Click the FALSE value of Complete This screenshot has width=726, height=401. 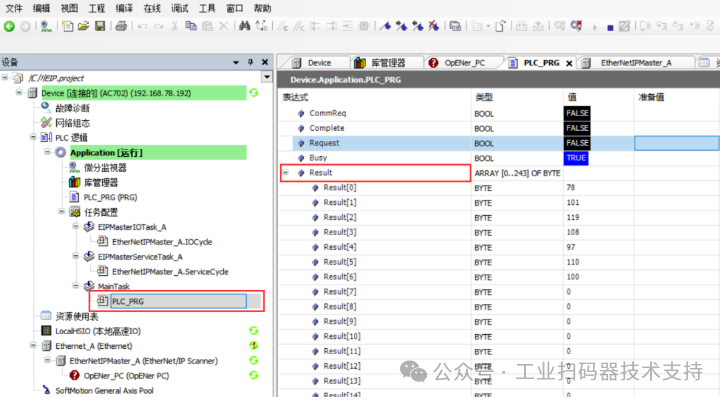[x=577, y=128]
